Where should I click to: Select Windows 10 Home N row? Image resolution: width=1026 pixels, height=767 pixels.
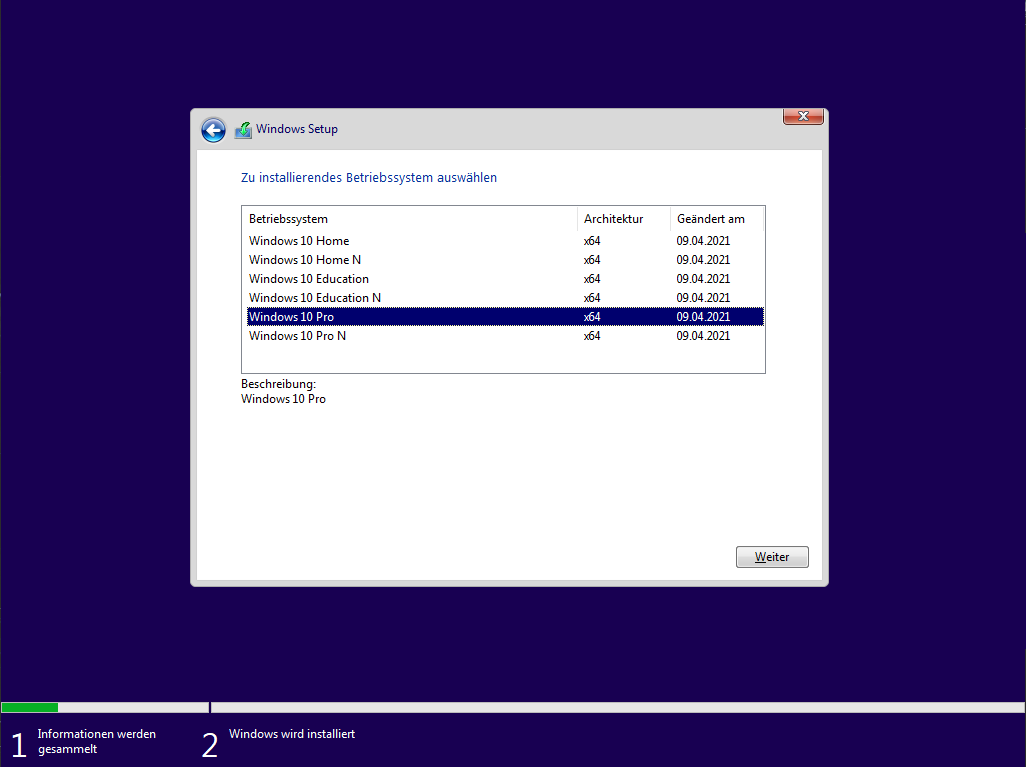pyautogui.click(x=505, y=260)
